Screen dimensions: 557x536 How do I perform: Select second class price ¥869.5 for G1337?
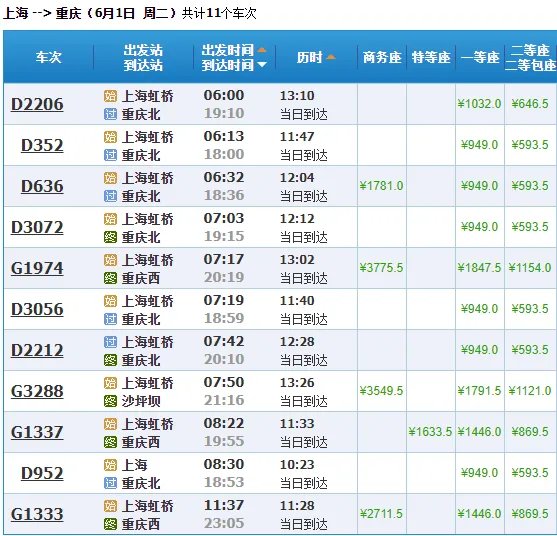point(530,432)
